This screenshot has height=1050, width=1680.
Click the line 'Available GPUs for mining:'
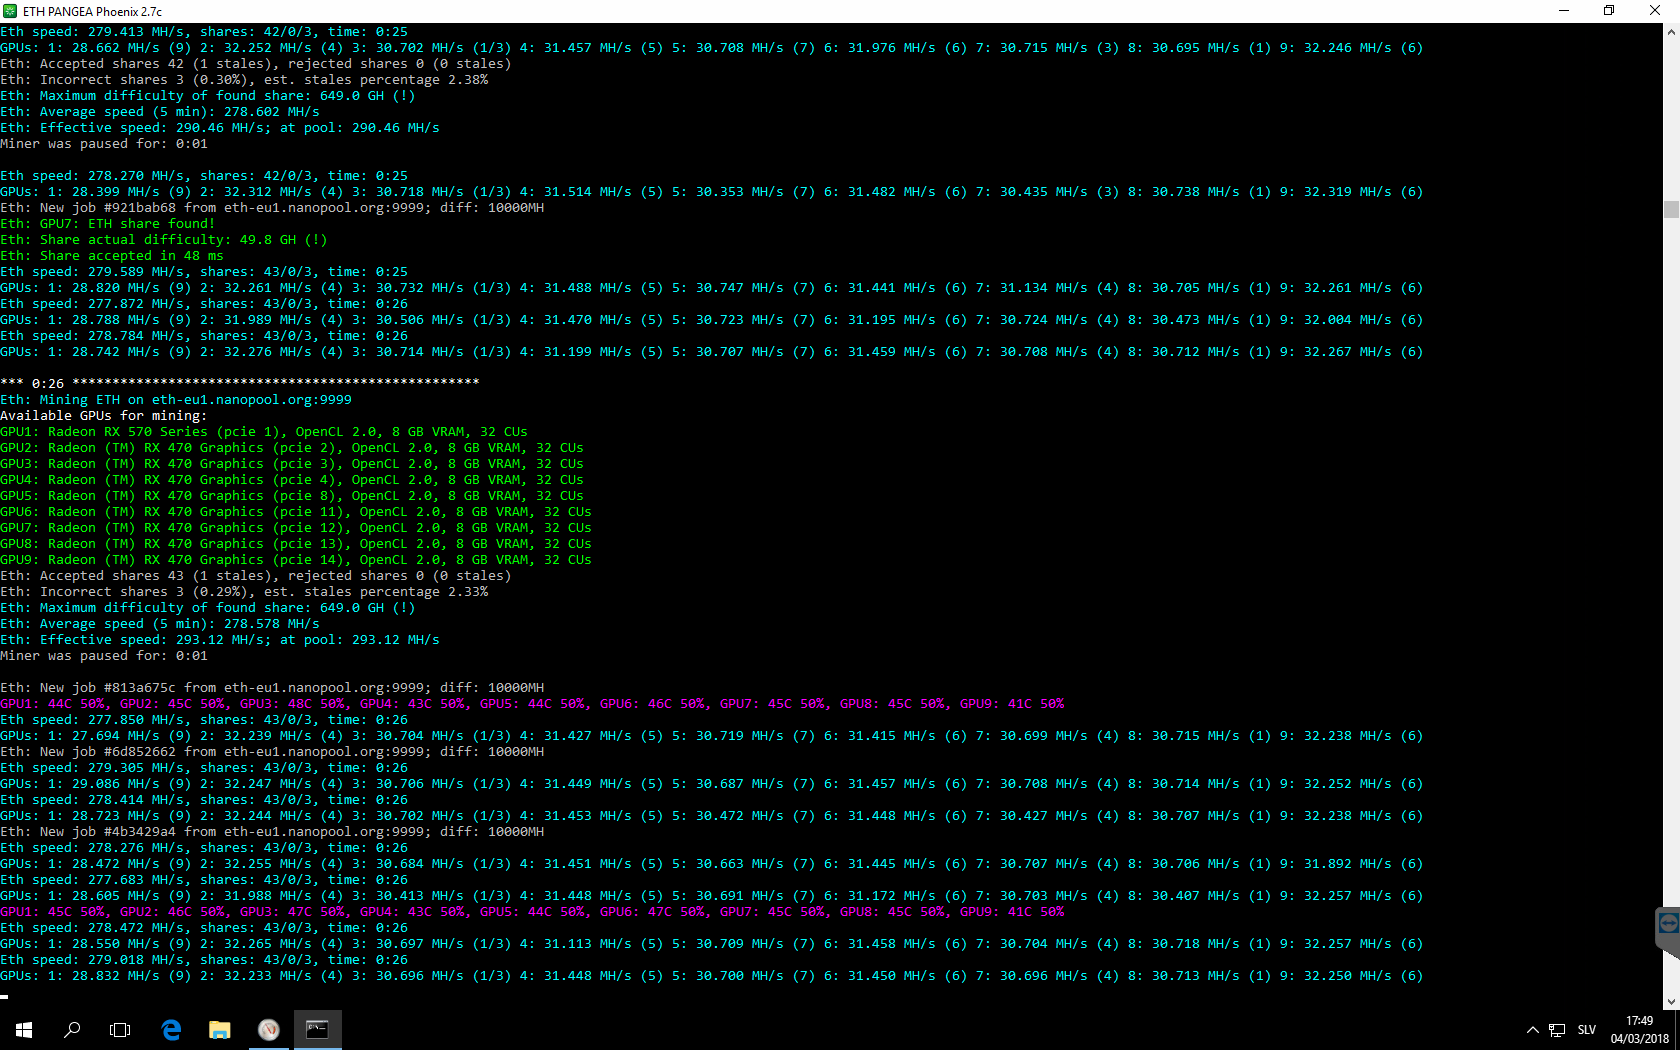tap(104, 416)
